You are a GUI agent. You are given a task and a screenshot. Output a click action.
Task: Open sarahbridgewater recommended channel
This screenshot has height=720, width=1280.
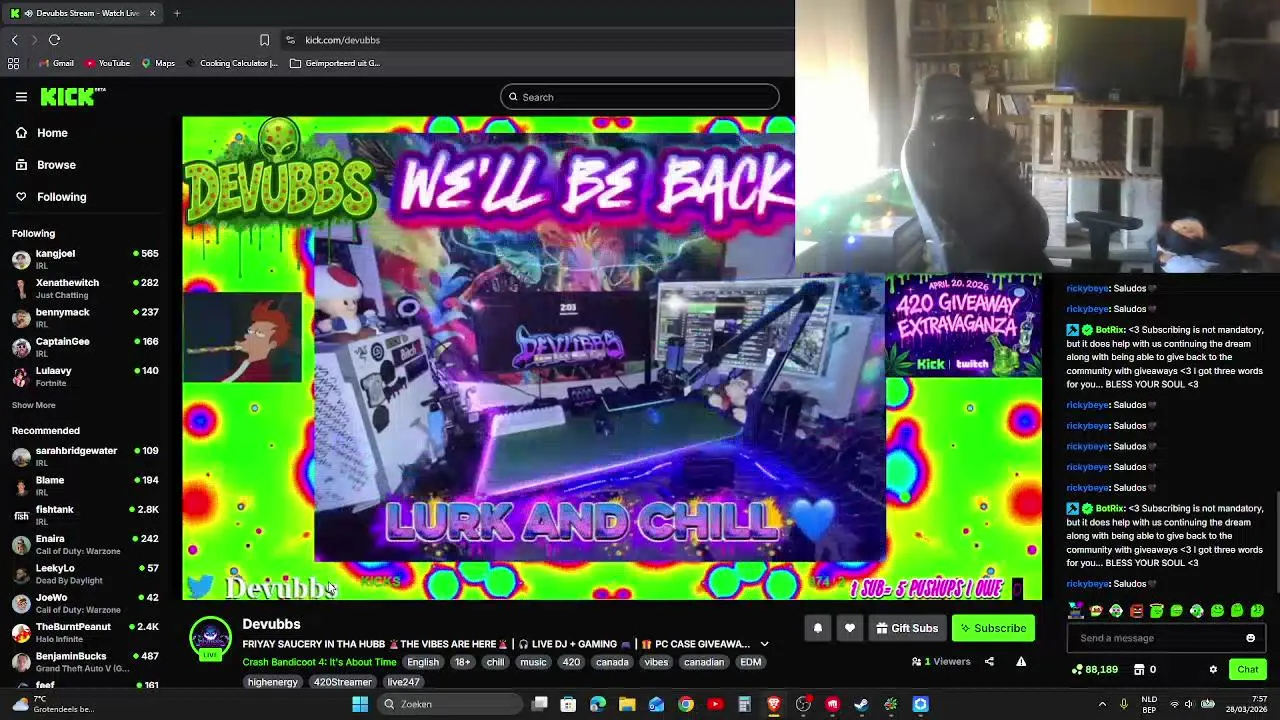coord(86,456)
